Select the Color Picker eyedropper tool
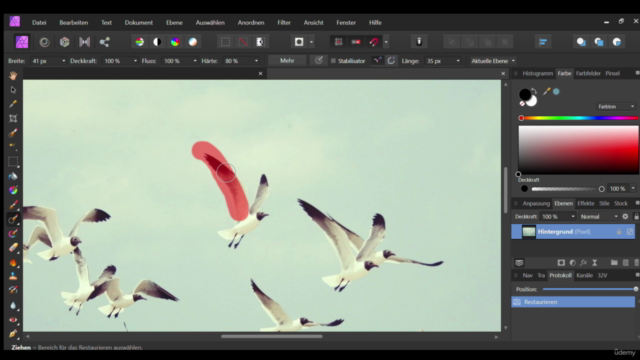The image size is (640, 360). (x=13, y=104)
